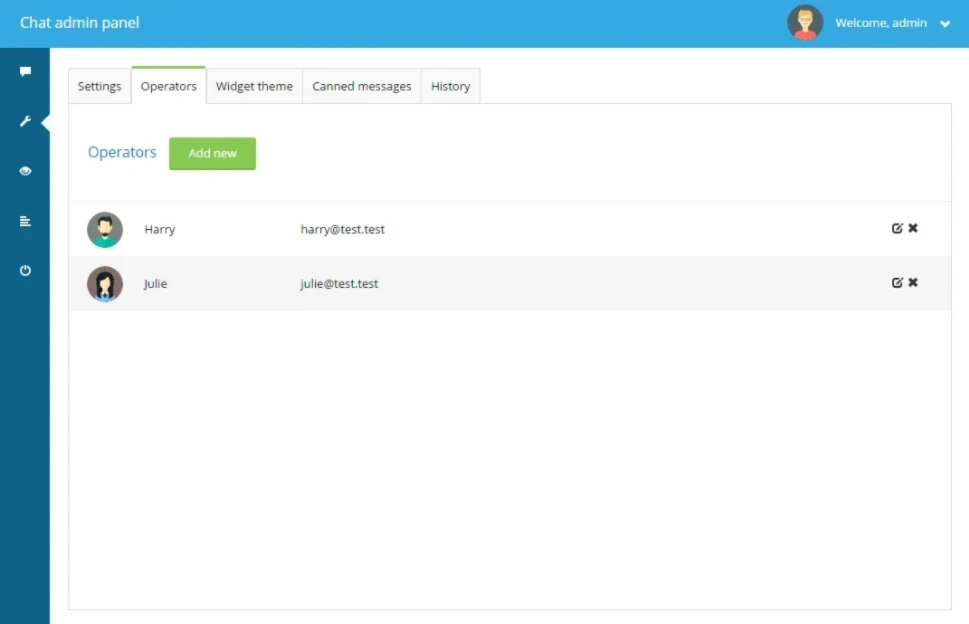Open the chat bubble sidebar icon
Image resolution: width=969 pixels, height=624 pixels.
25,72
